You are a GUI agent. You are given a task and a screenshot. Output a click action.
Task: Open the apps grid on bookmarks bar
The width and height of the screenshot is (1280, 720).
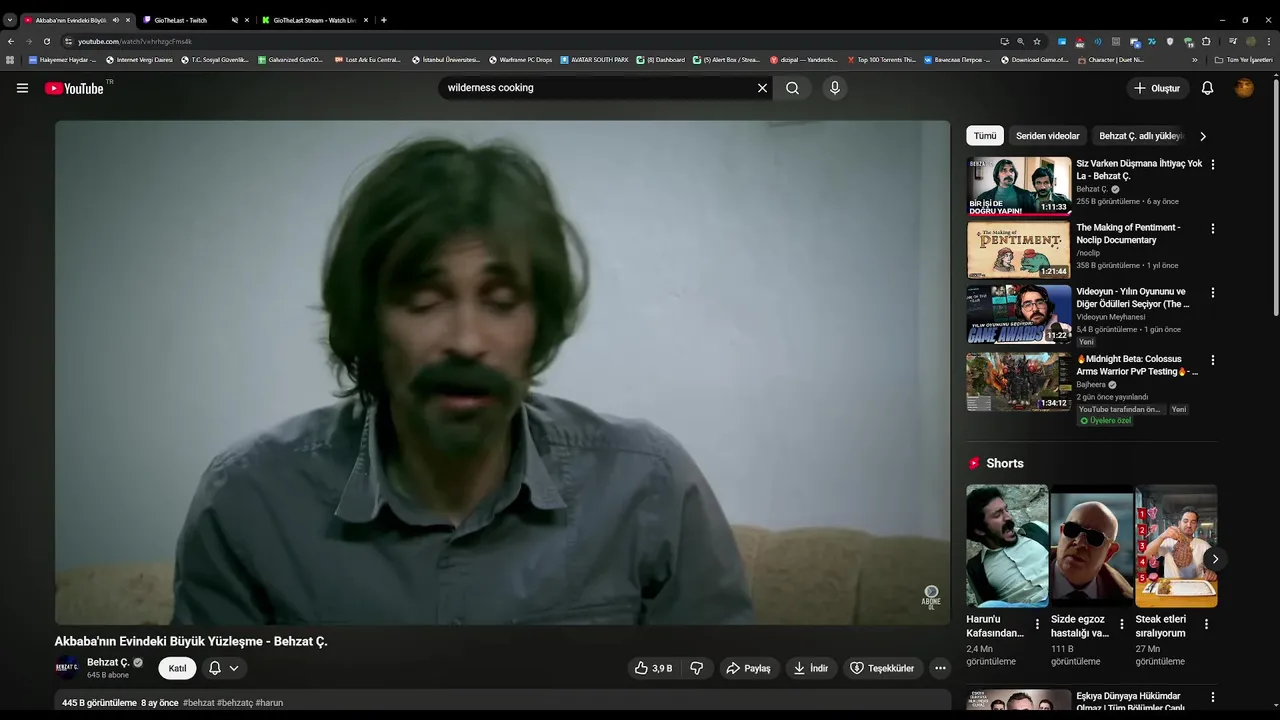[x=10, y=60]
